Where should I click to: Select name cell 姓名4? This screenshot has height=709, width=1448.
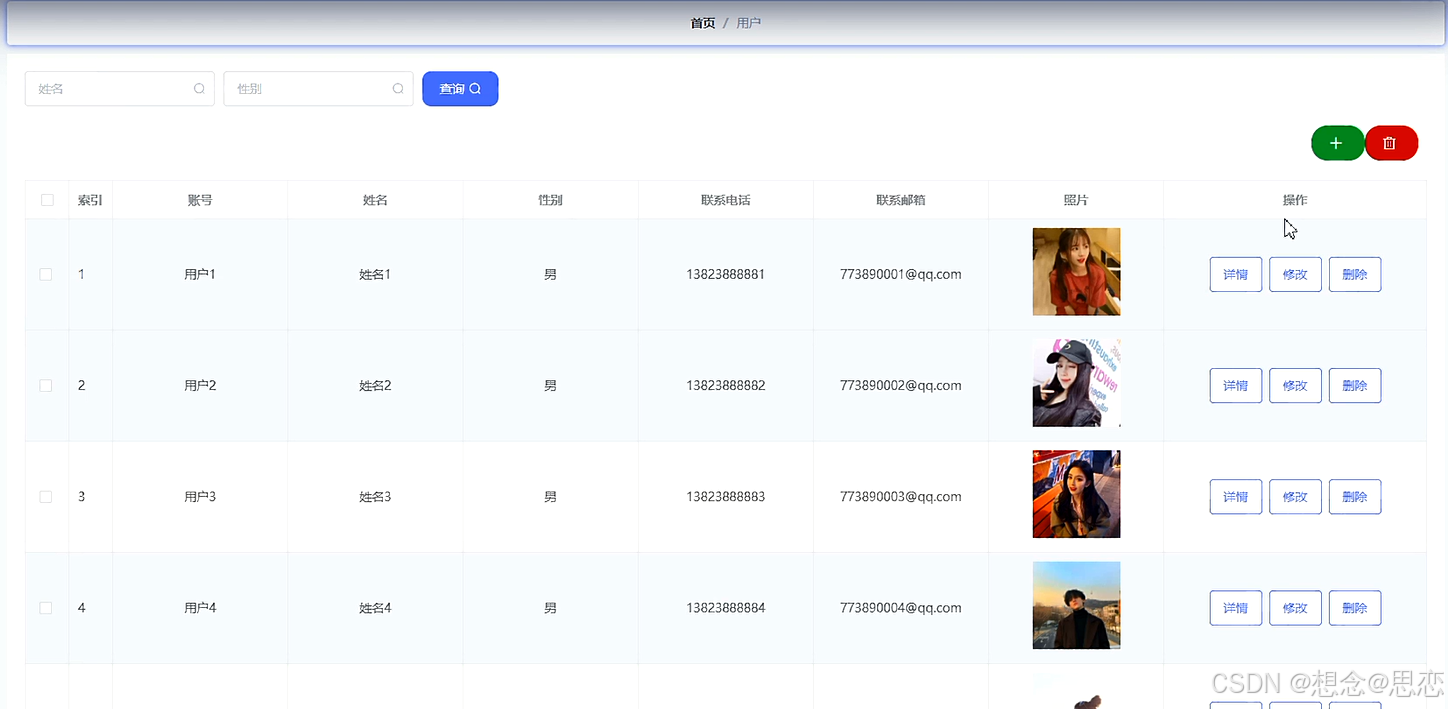click(x=375, y=608)
